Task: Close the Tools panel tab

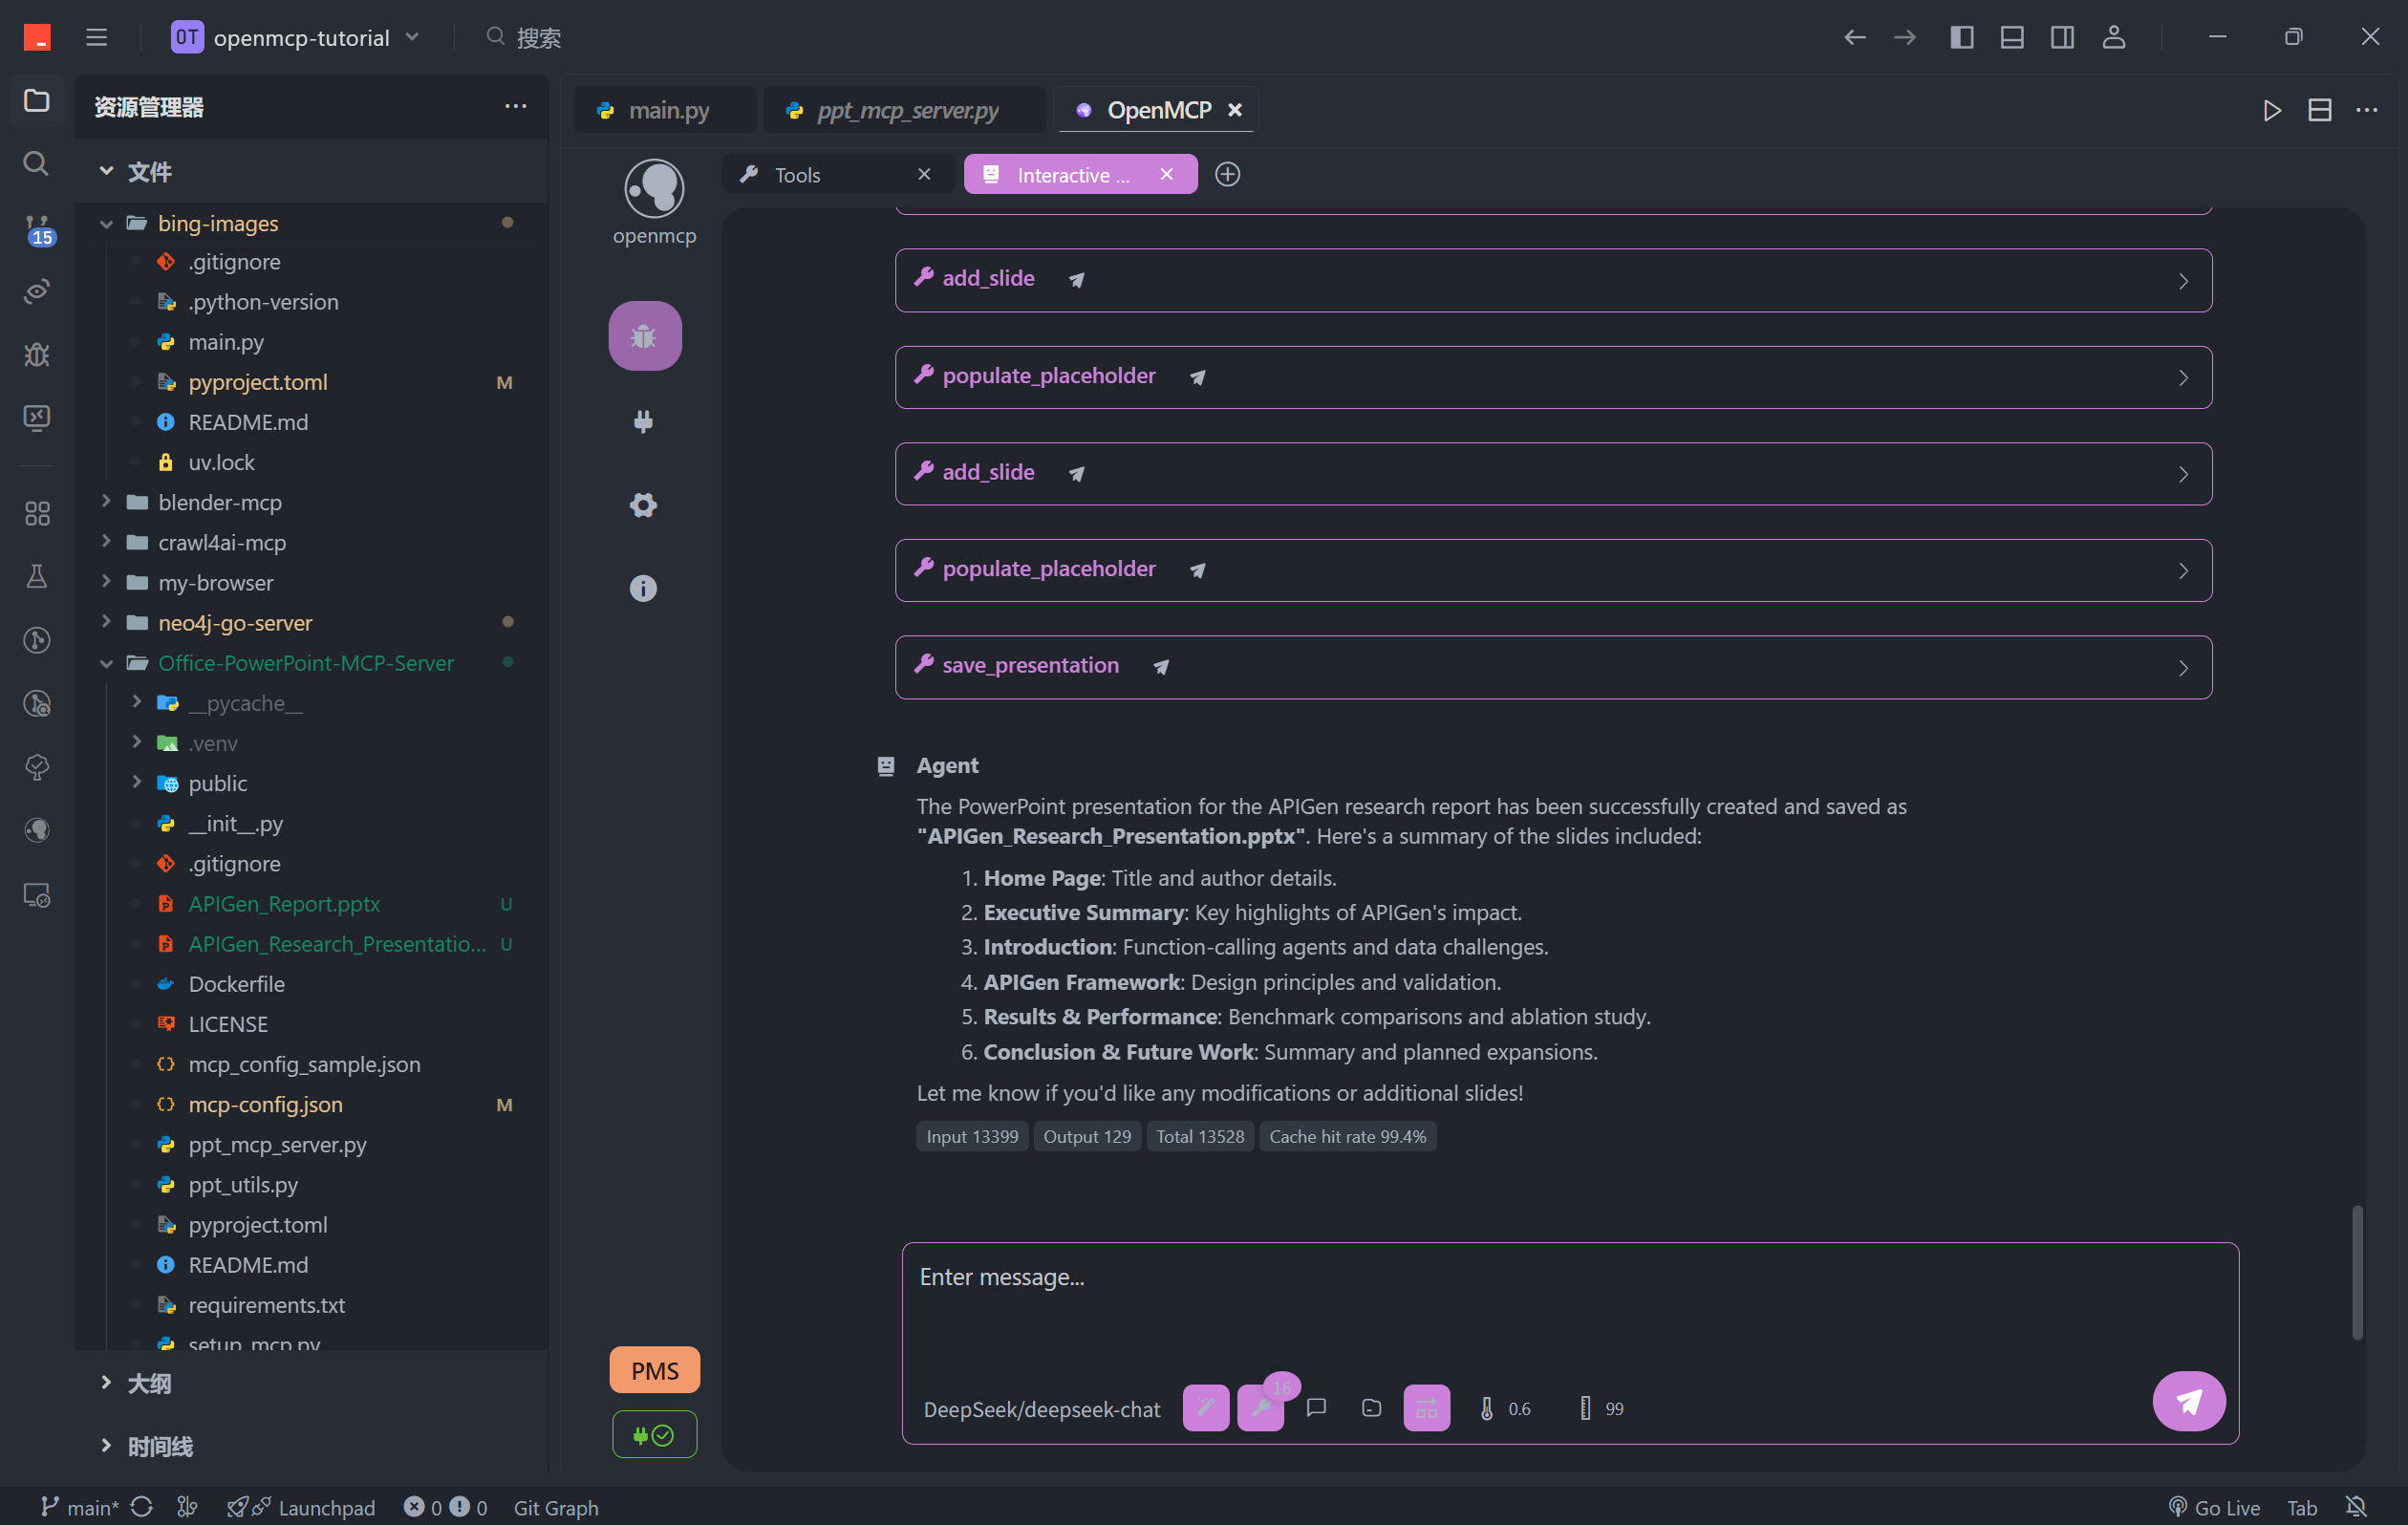Action: (924, 174)
